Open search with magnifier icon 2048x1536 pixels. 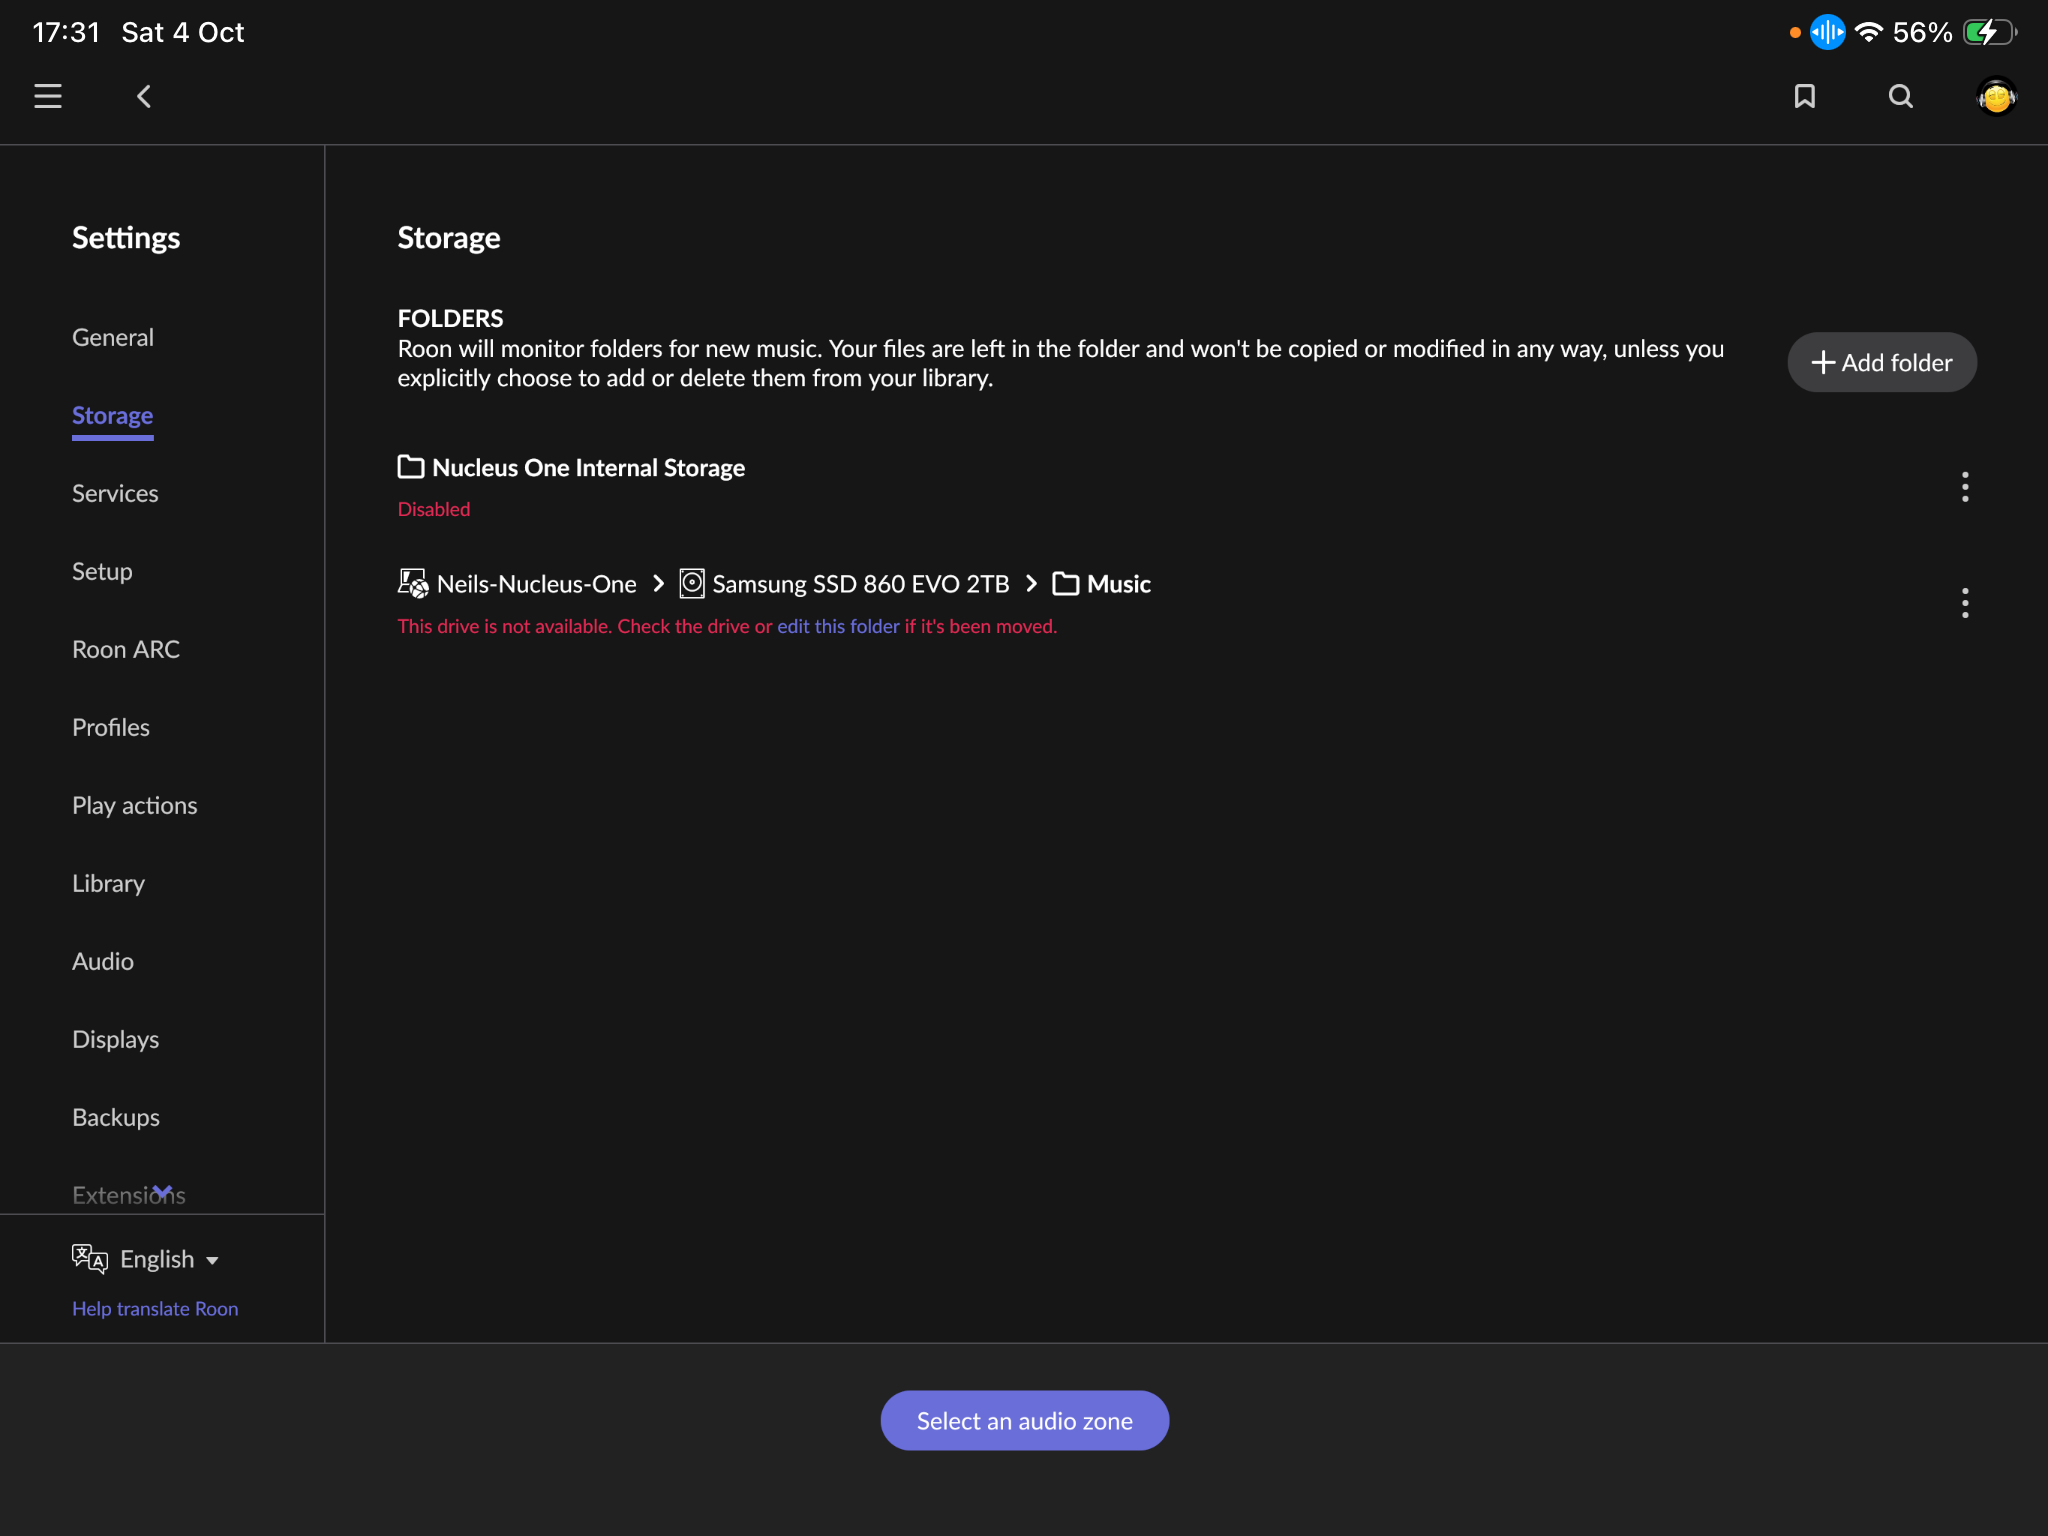click(x=1900, y=96)
